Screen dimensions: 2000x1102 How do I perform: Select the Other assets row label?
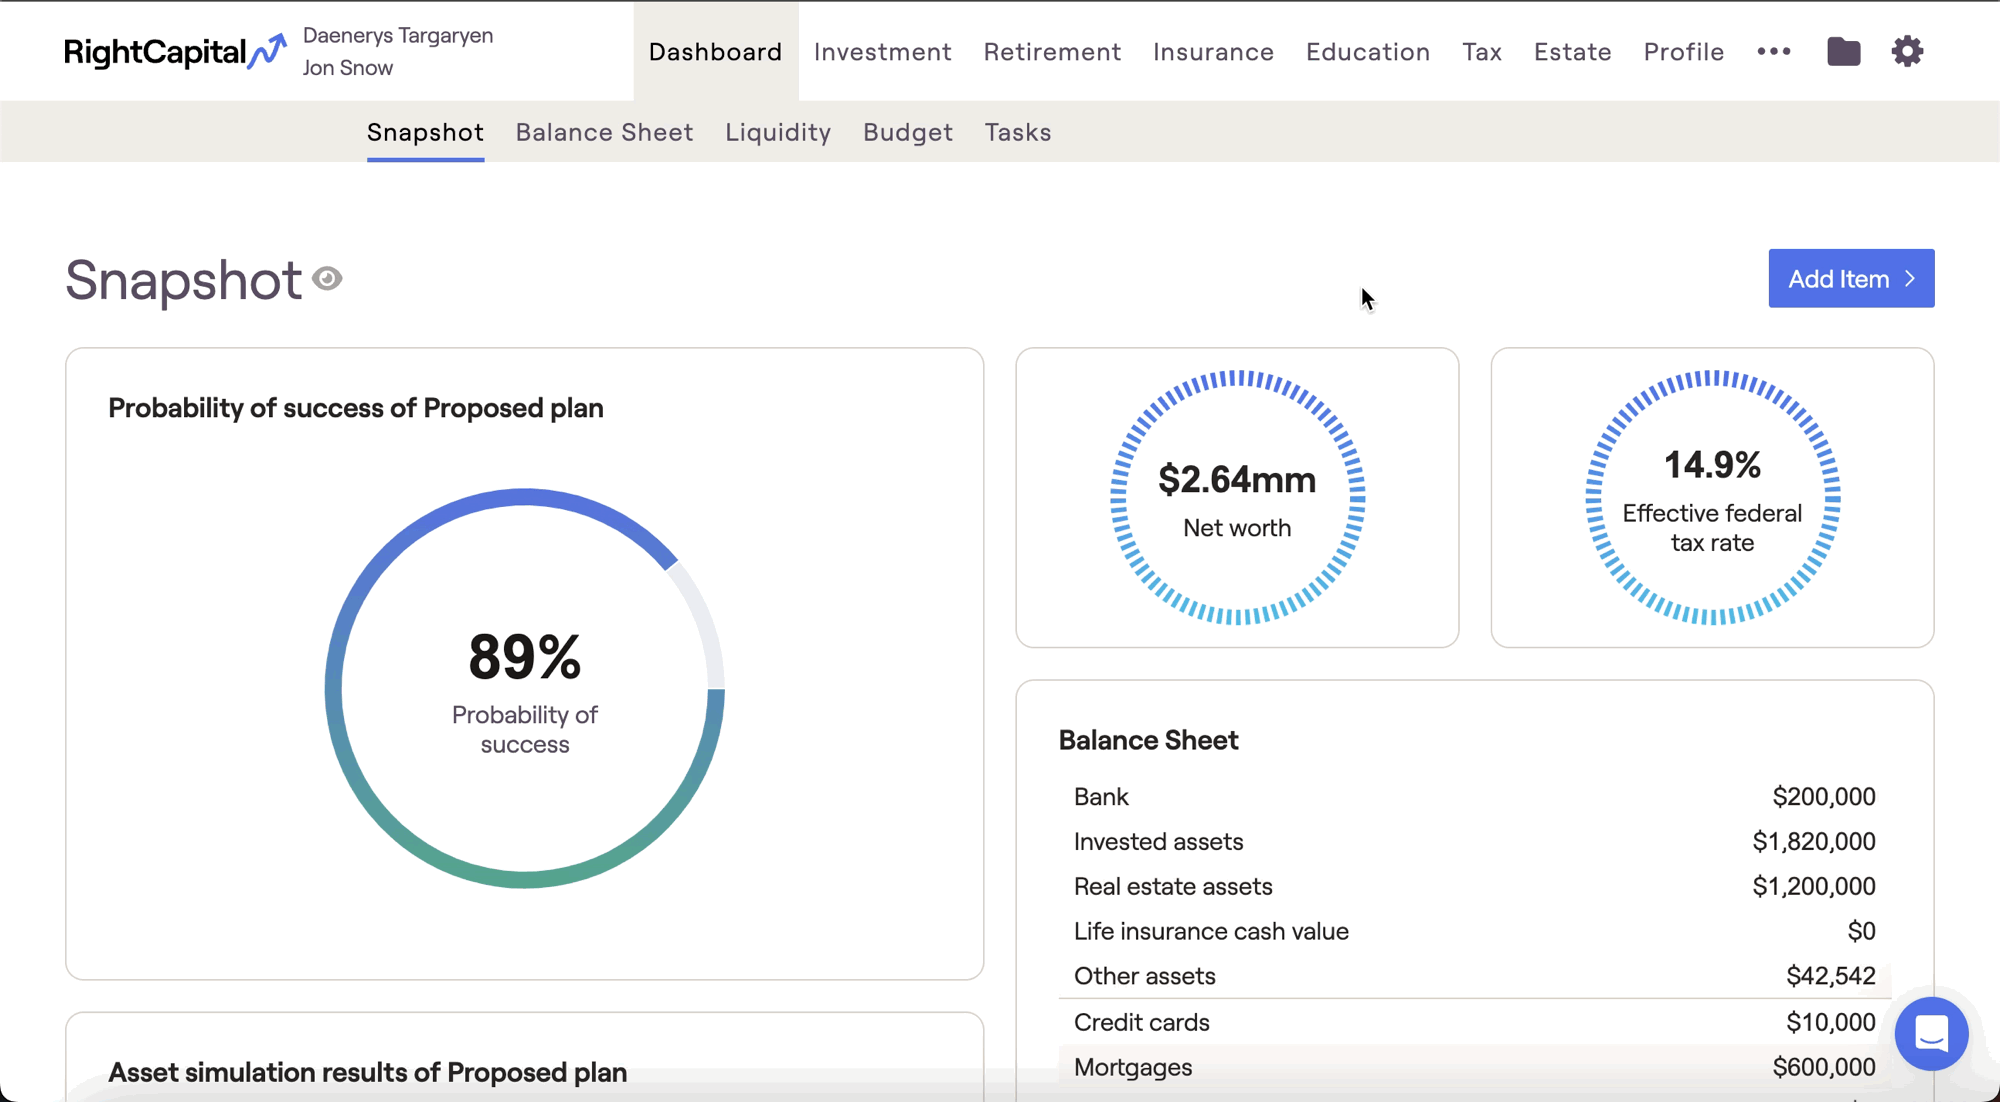pos(1144,975)
